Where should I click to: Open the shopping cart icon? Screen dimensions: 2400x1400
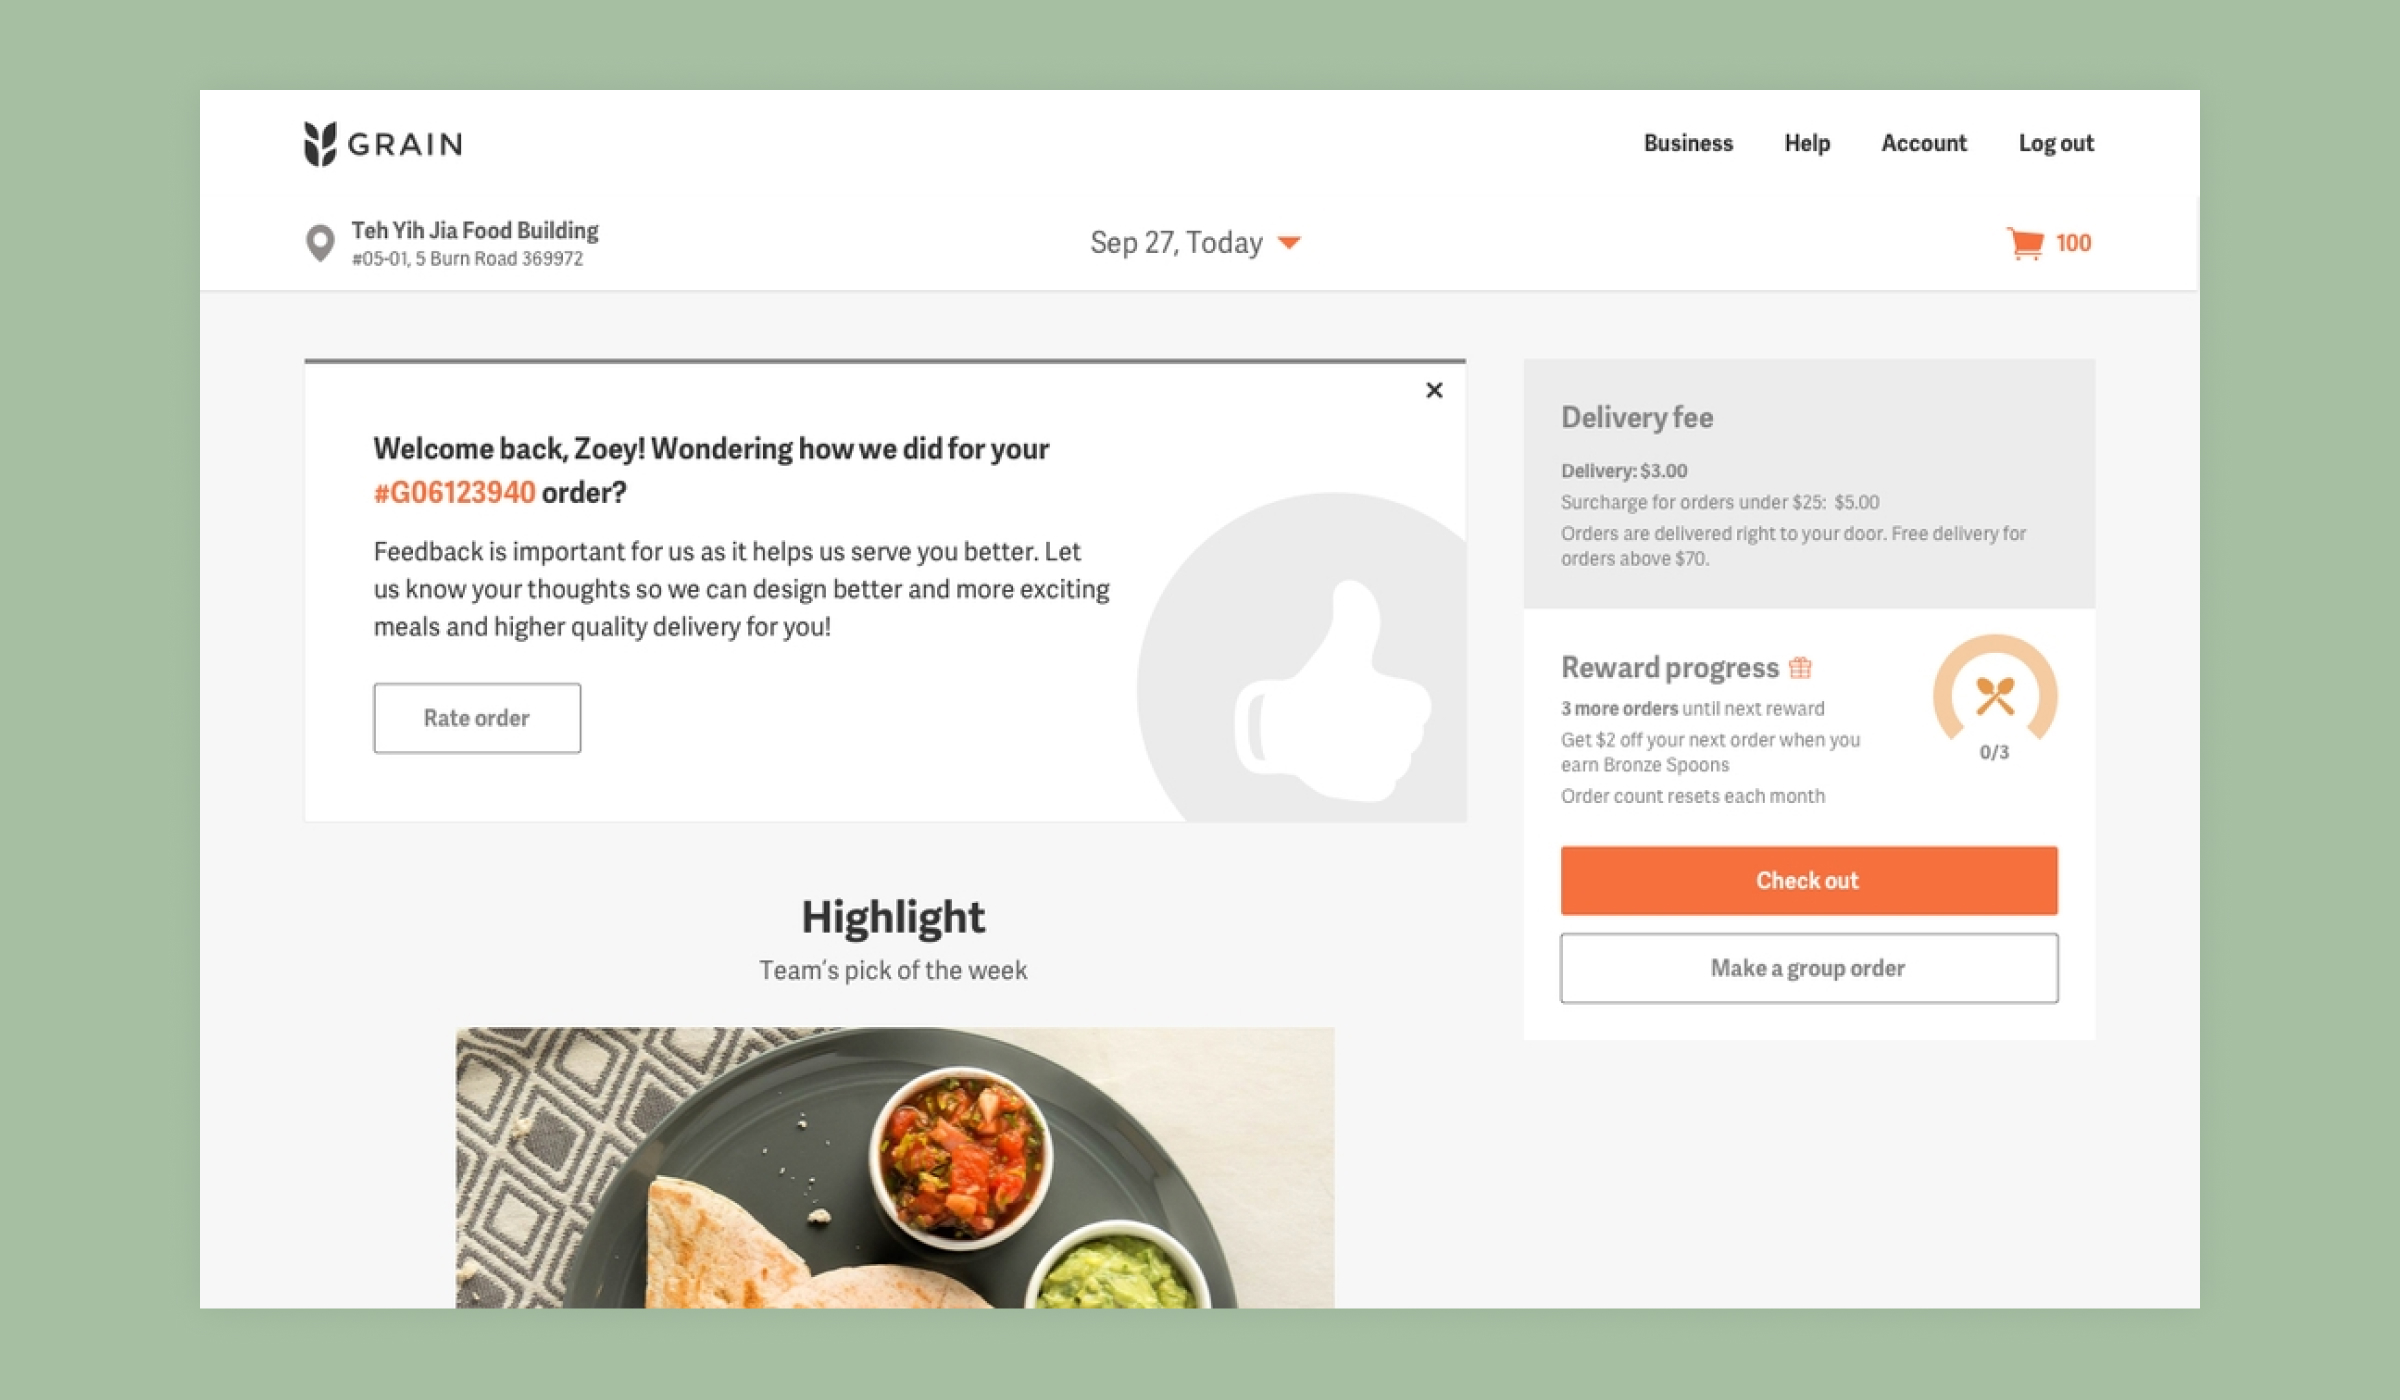pyautogui.click(x=2025, y=243)
